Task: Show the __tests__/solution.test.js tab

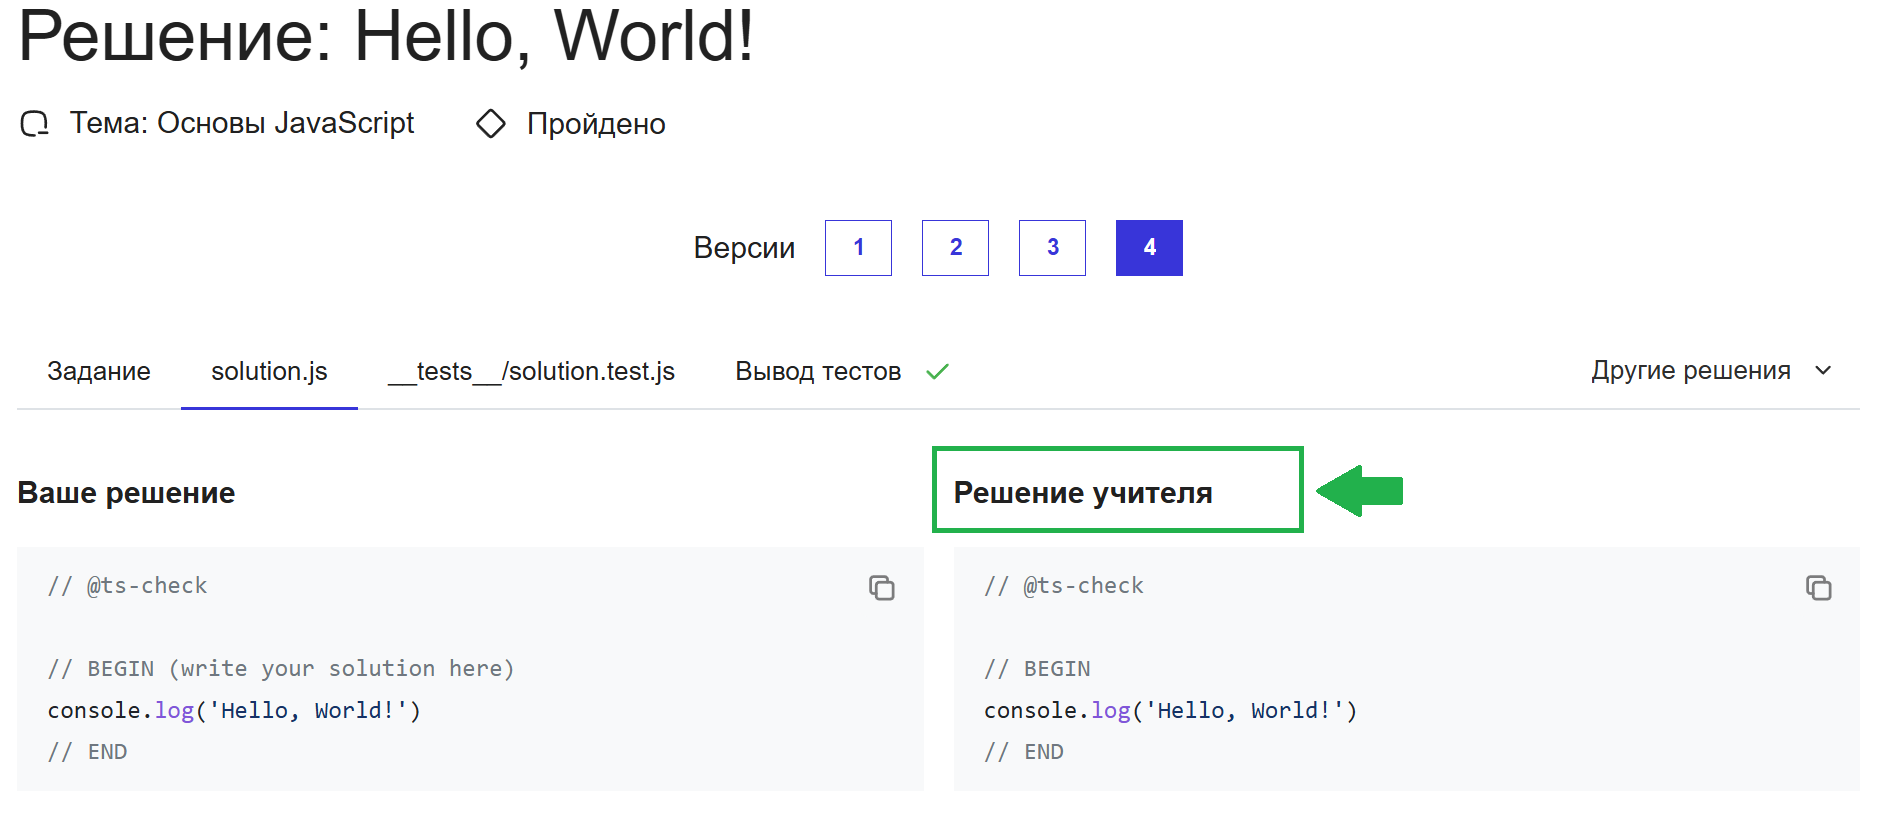Action: tap(531, 372)
